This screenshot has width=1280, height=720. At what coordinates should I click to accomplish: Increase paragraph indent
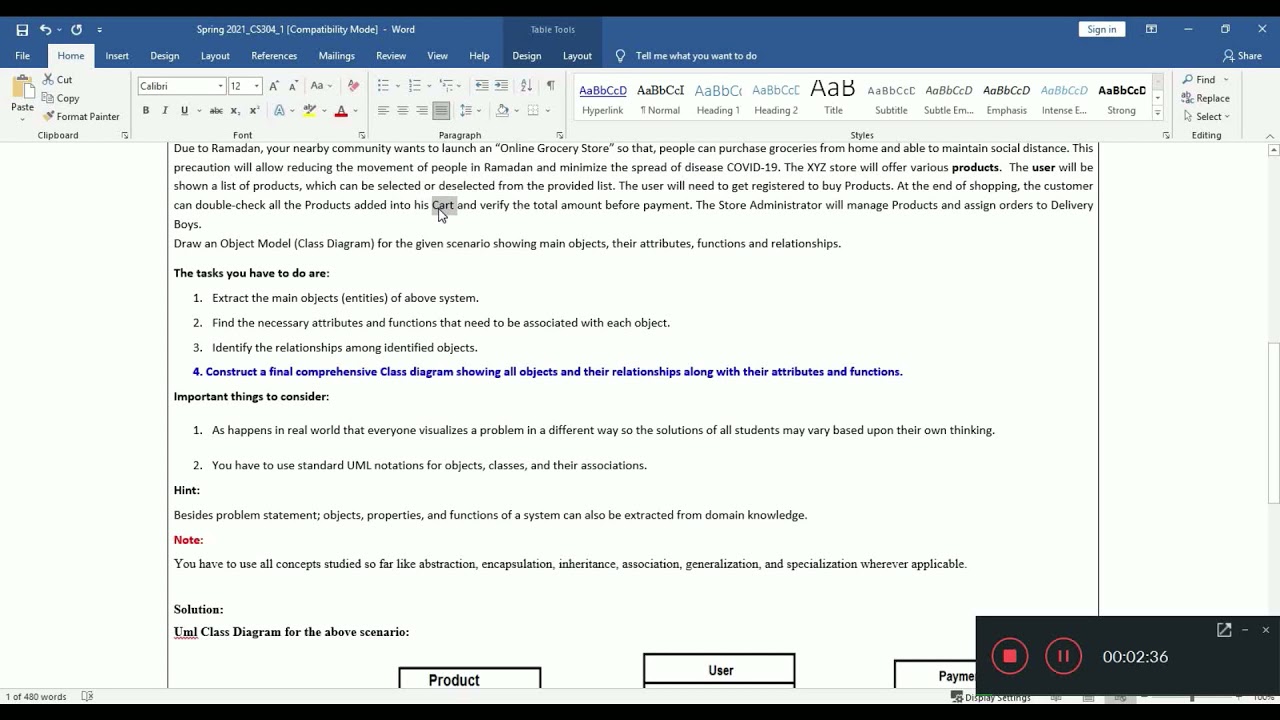[x=502, y=86]
